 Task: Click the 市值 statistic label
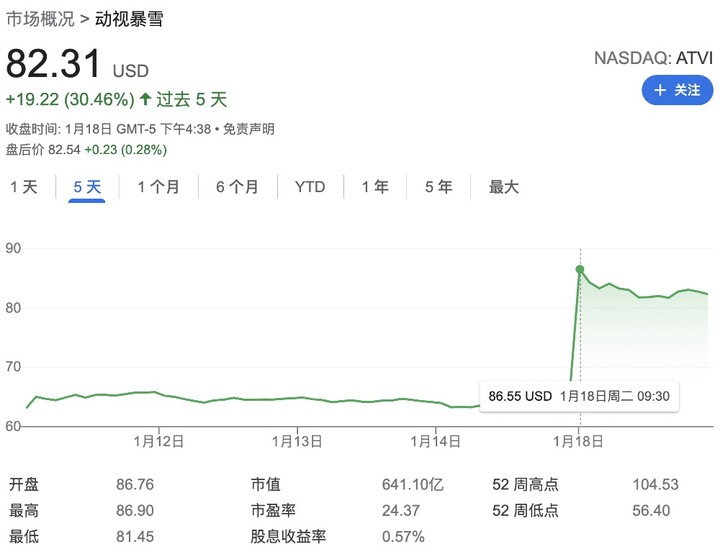pyautogui.click(x=265, y=485)
